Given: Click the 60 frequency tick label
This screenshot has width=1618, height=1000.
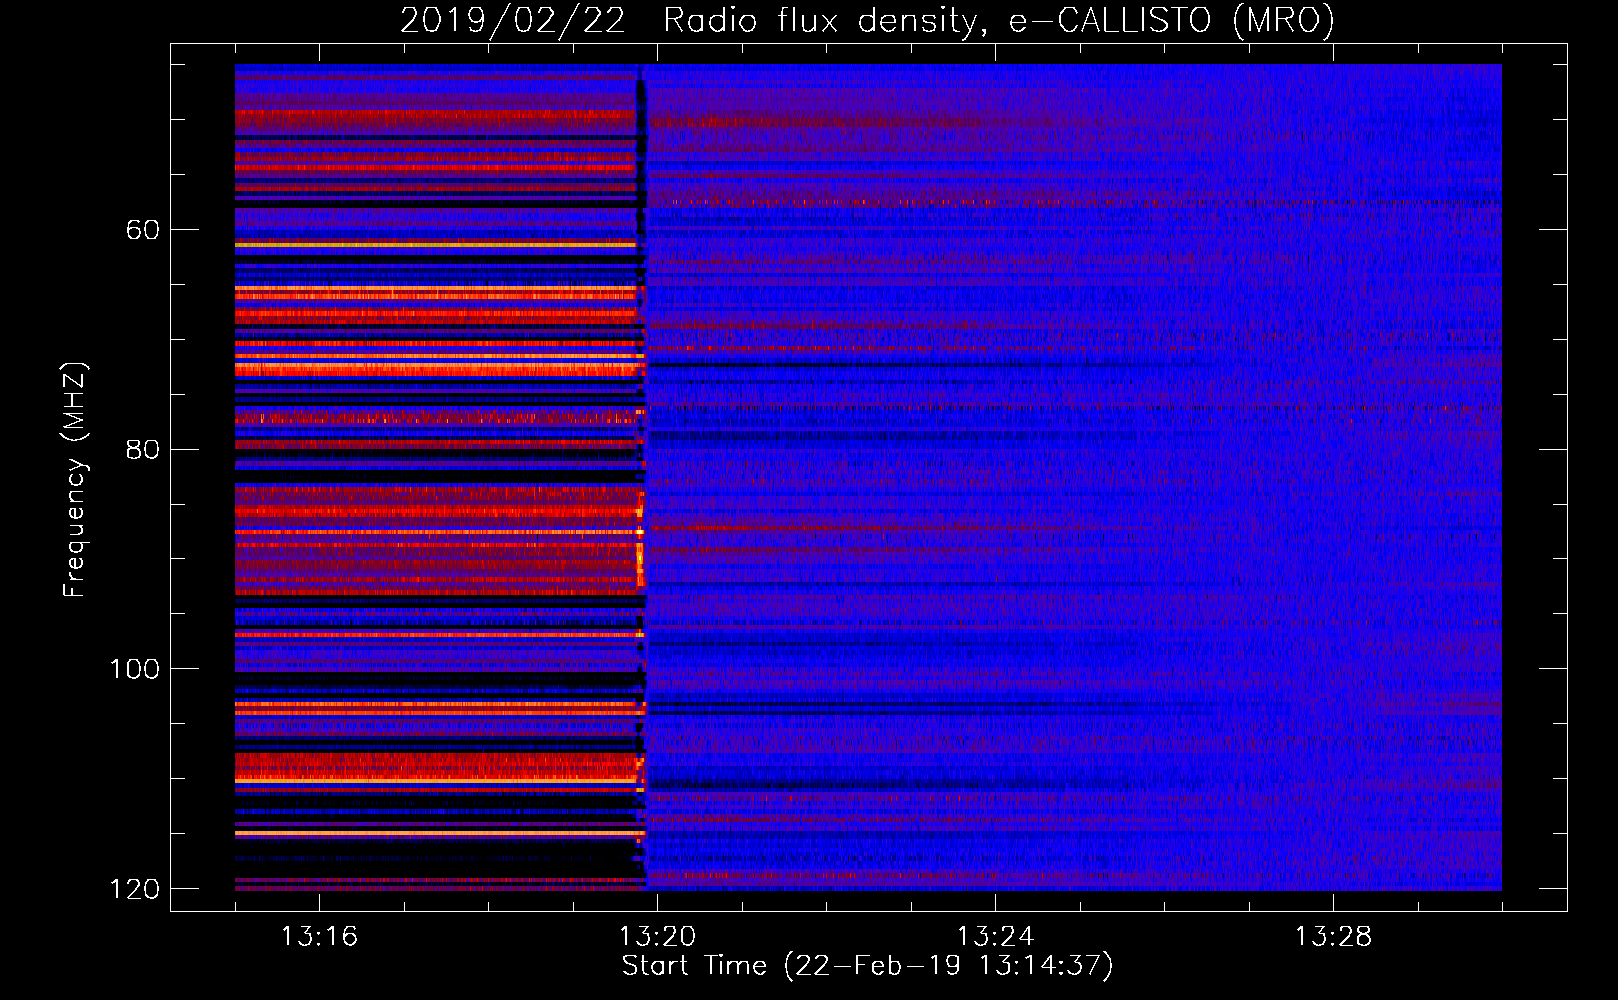Looking at the screenshot, I should (142, 230).
